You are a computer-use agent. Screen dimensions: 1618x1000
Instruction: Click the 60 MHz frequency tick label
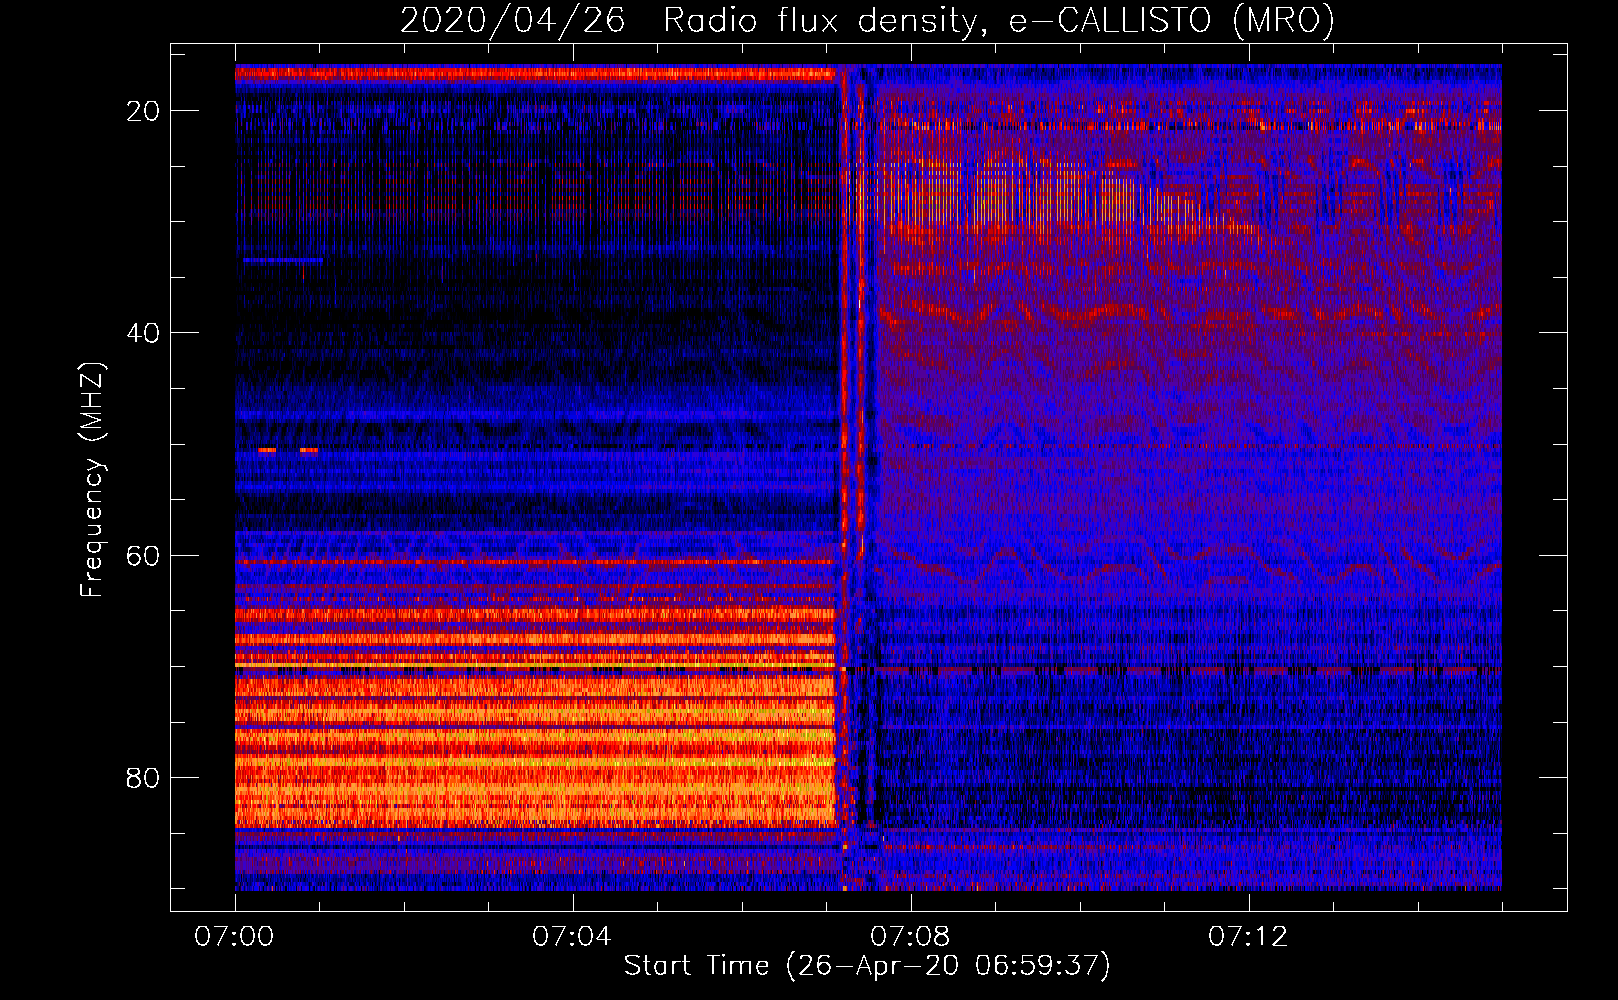point(144,555)
